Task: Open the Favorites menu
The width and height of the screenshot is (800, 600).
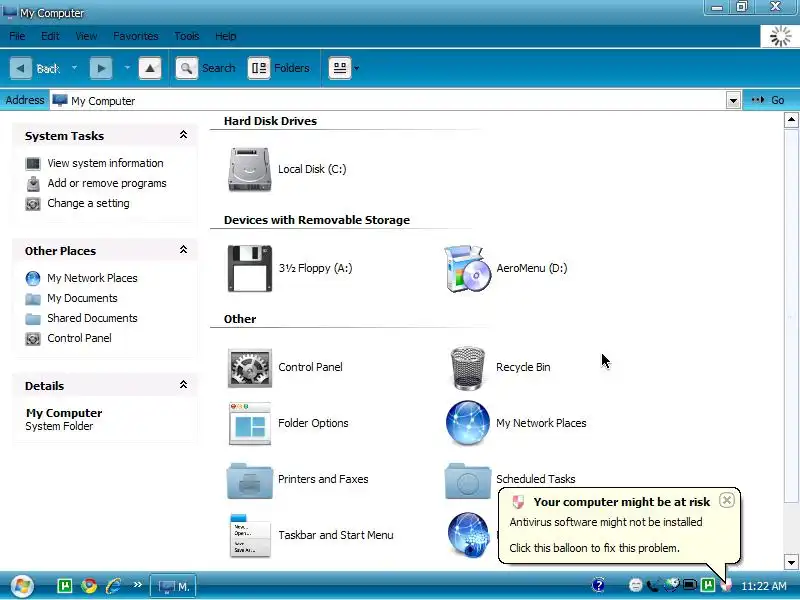Action: [x=136, y=36]
